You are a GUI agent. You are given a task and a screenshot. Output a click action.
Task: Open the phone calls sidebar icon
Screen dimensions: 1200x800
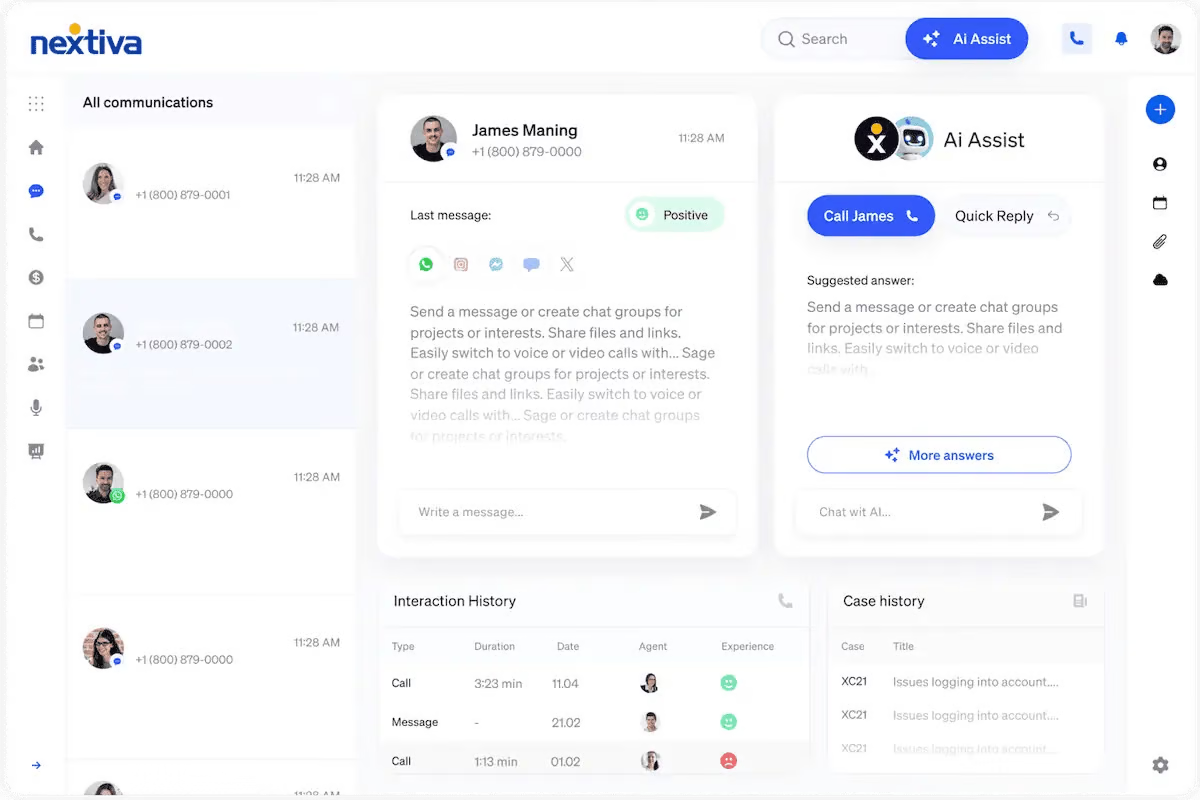[36, 235]
